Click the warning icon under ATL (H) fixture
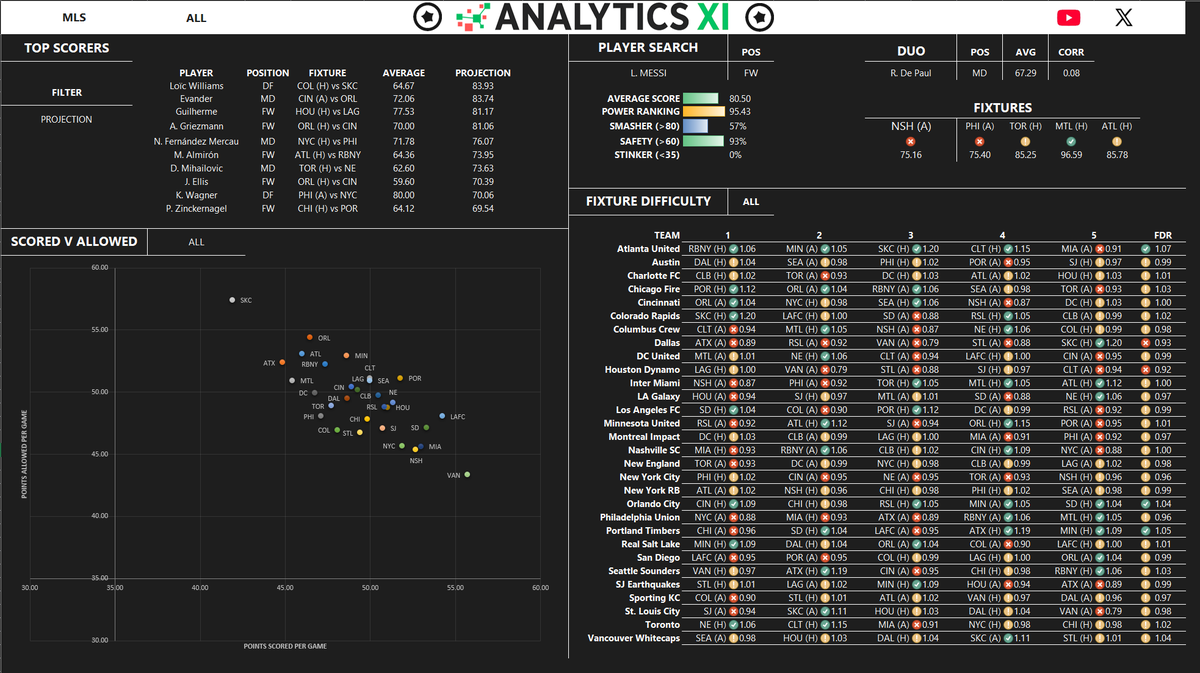The width and height of the screenshot is (1200, 673). tap(1117, 141)
